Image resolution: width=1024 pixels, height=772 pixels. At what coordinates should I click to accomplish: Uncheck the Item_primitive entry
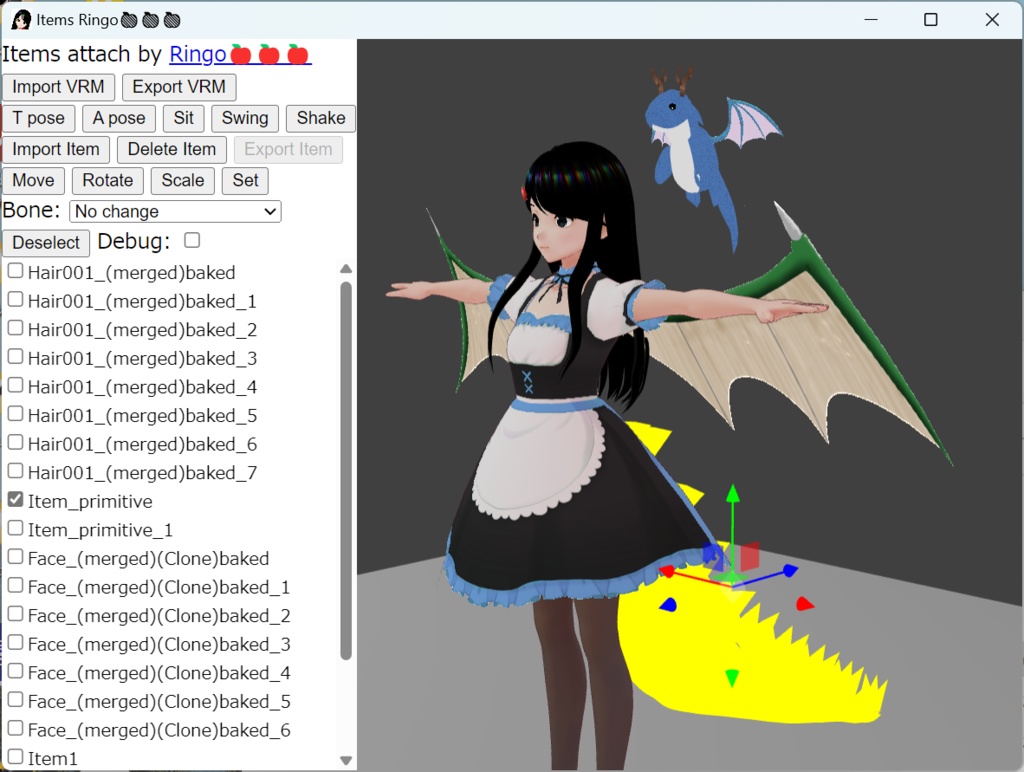point(15,499)
